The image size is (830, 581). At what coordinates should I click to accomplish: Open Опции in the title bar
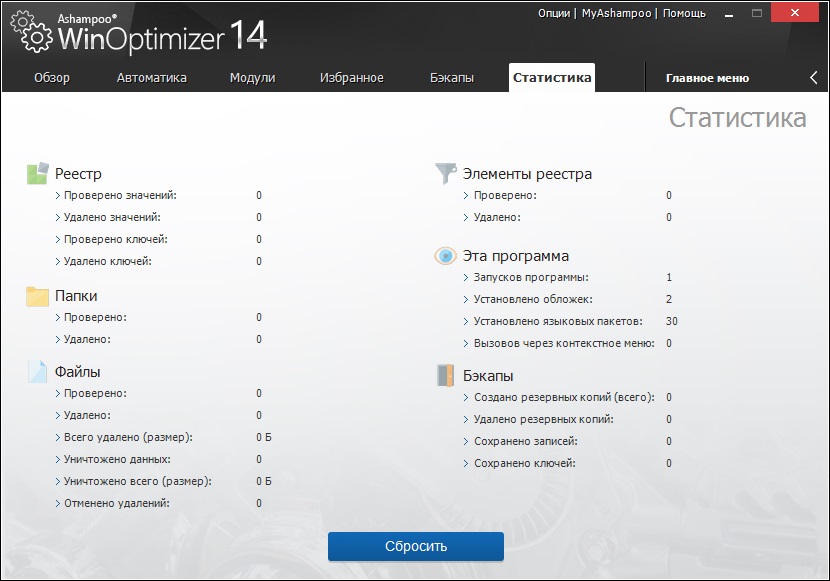[x=554, y=13]
